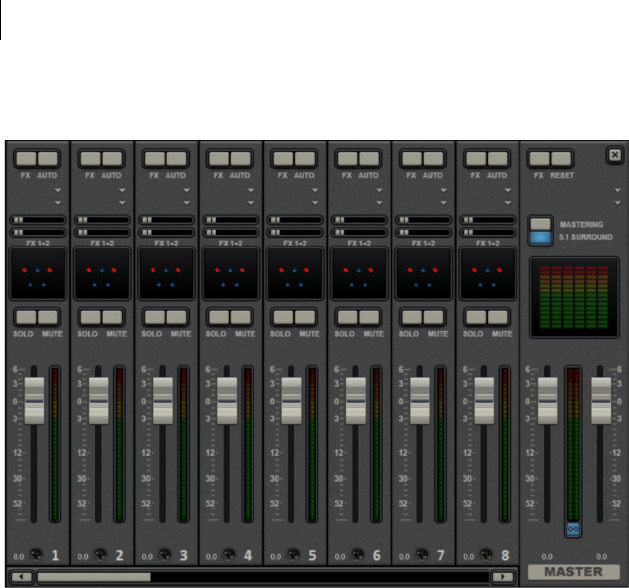Open track 2 surround panner display
The height and width of the screenshot is (588, 629).
[102, 274]
